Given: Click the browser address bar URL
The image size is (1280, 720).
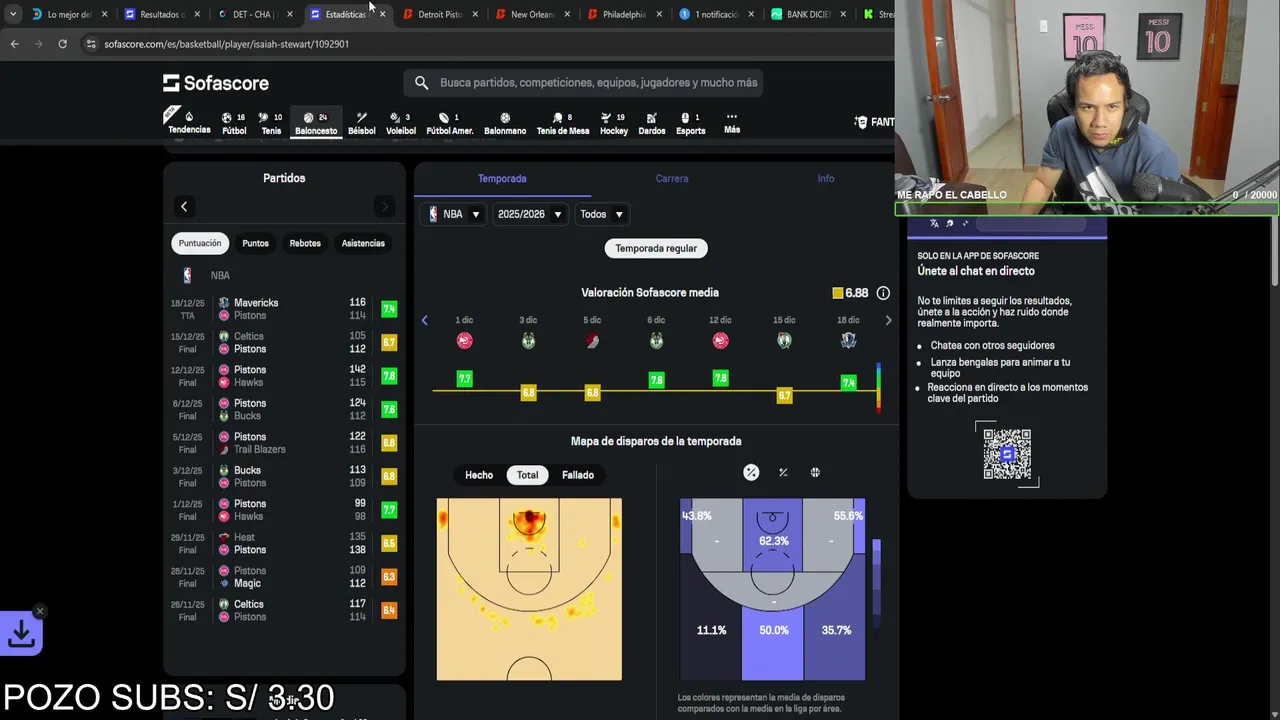Looking at the screenshot, I should click(226, 44).
